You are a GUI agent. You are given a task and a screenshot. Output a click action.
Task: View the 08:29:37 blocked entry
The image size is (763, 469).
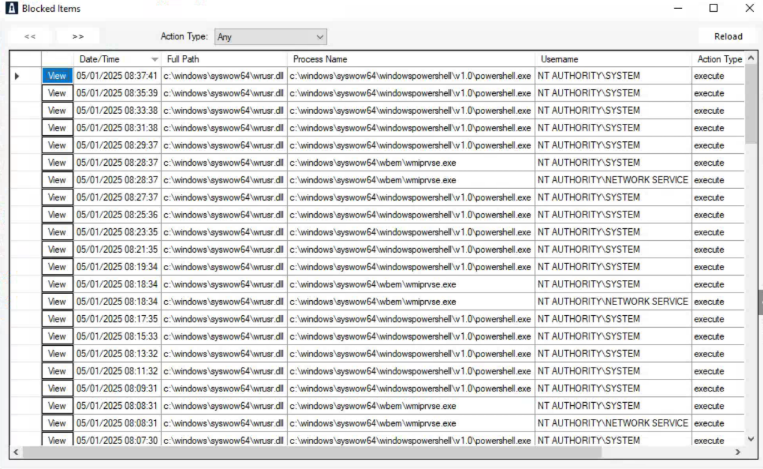pyautogui.click(x=57, y=145)
